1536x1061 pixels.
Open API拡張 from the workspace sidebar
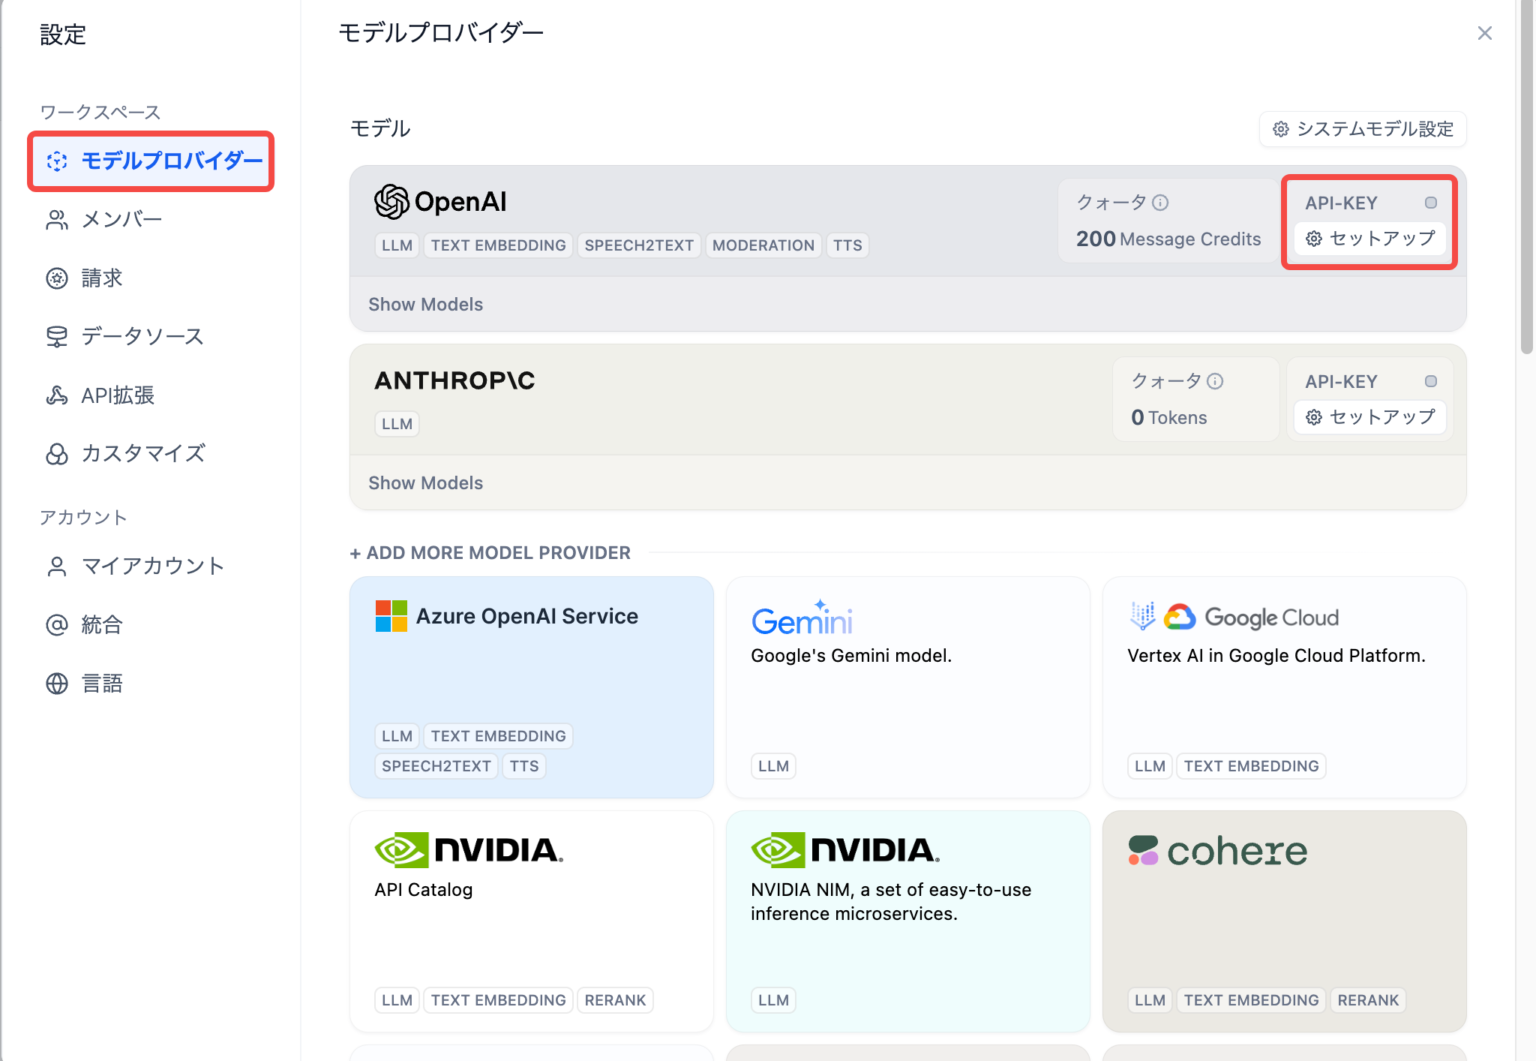point(57,395)
